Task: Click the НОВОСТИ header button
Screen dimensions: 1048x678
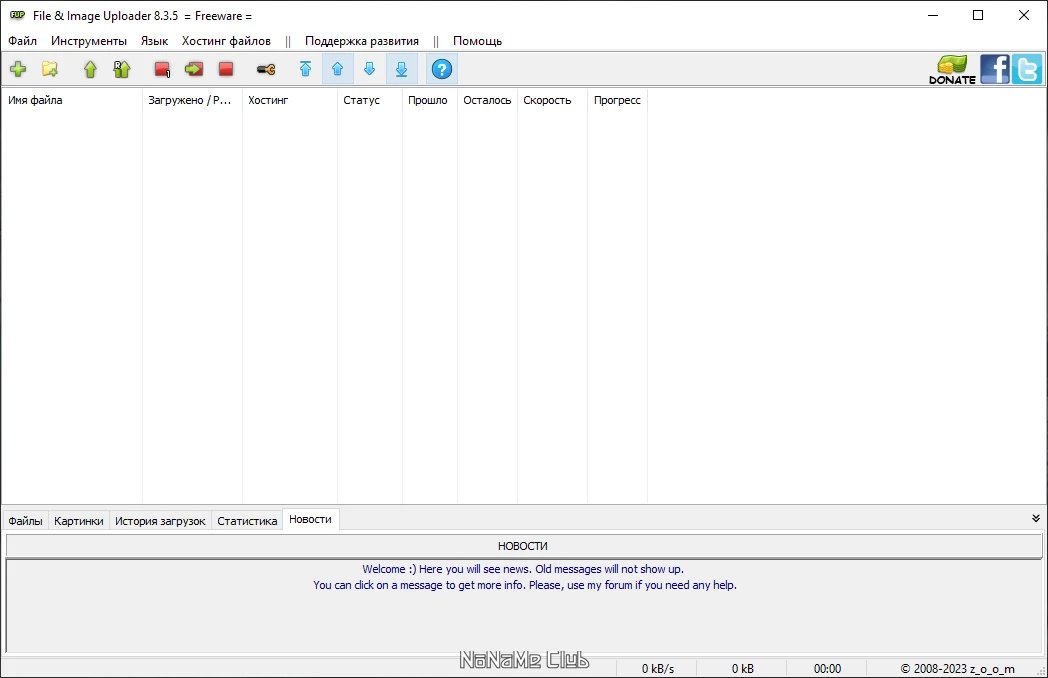Action: click(x=523, y=546)
